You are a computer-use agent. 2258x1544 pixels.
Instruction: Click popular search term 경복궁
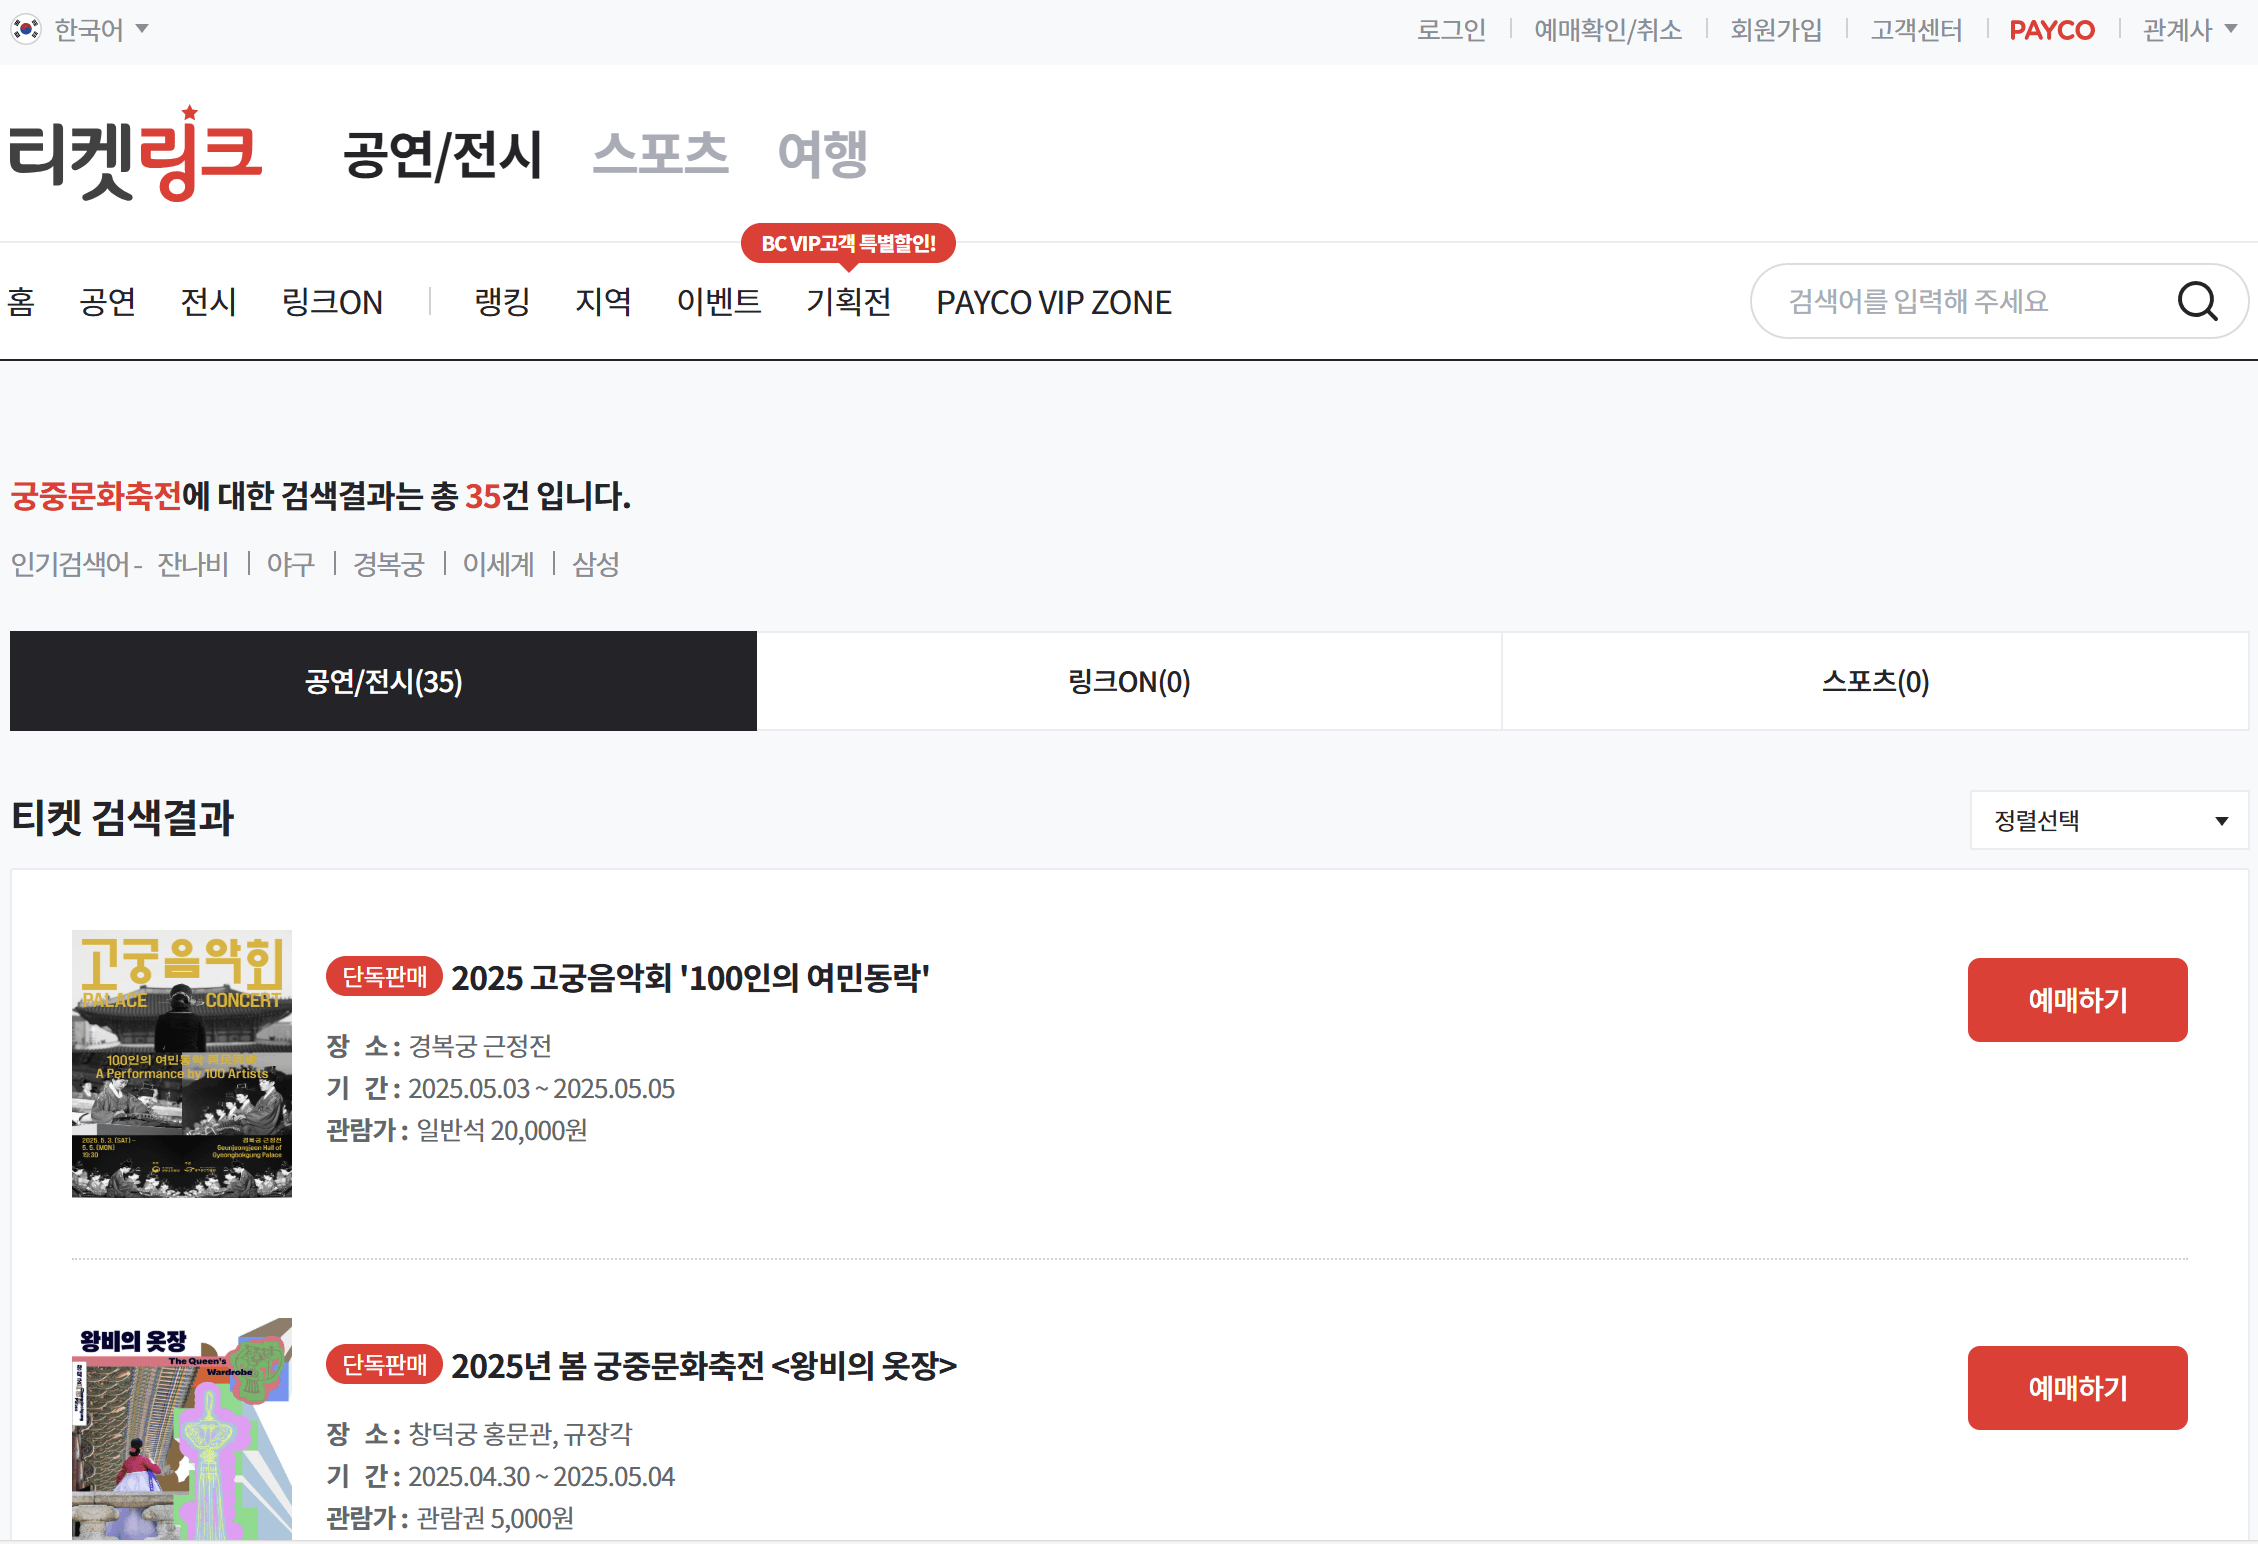[x=389, y=564]
